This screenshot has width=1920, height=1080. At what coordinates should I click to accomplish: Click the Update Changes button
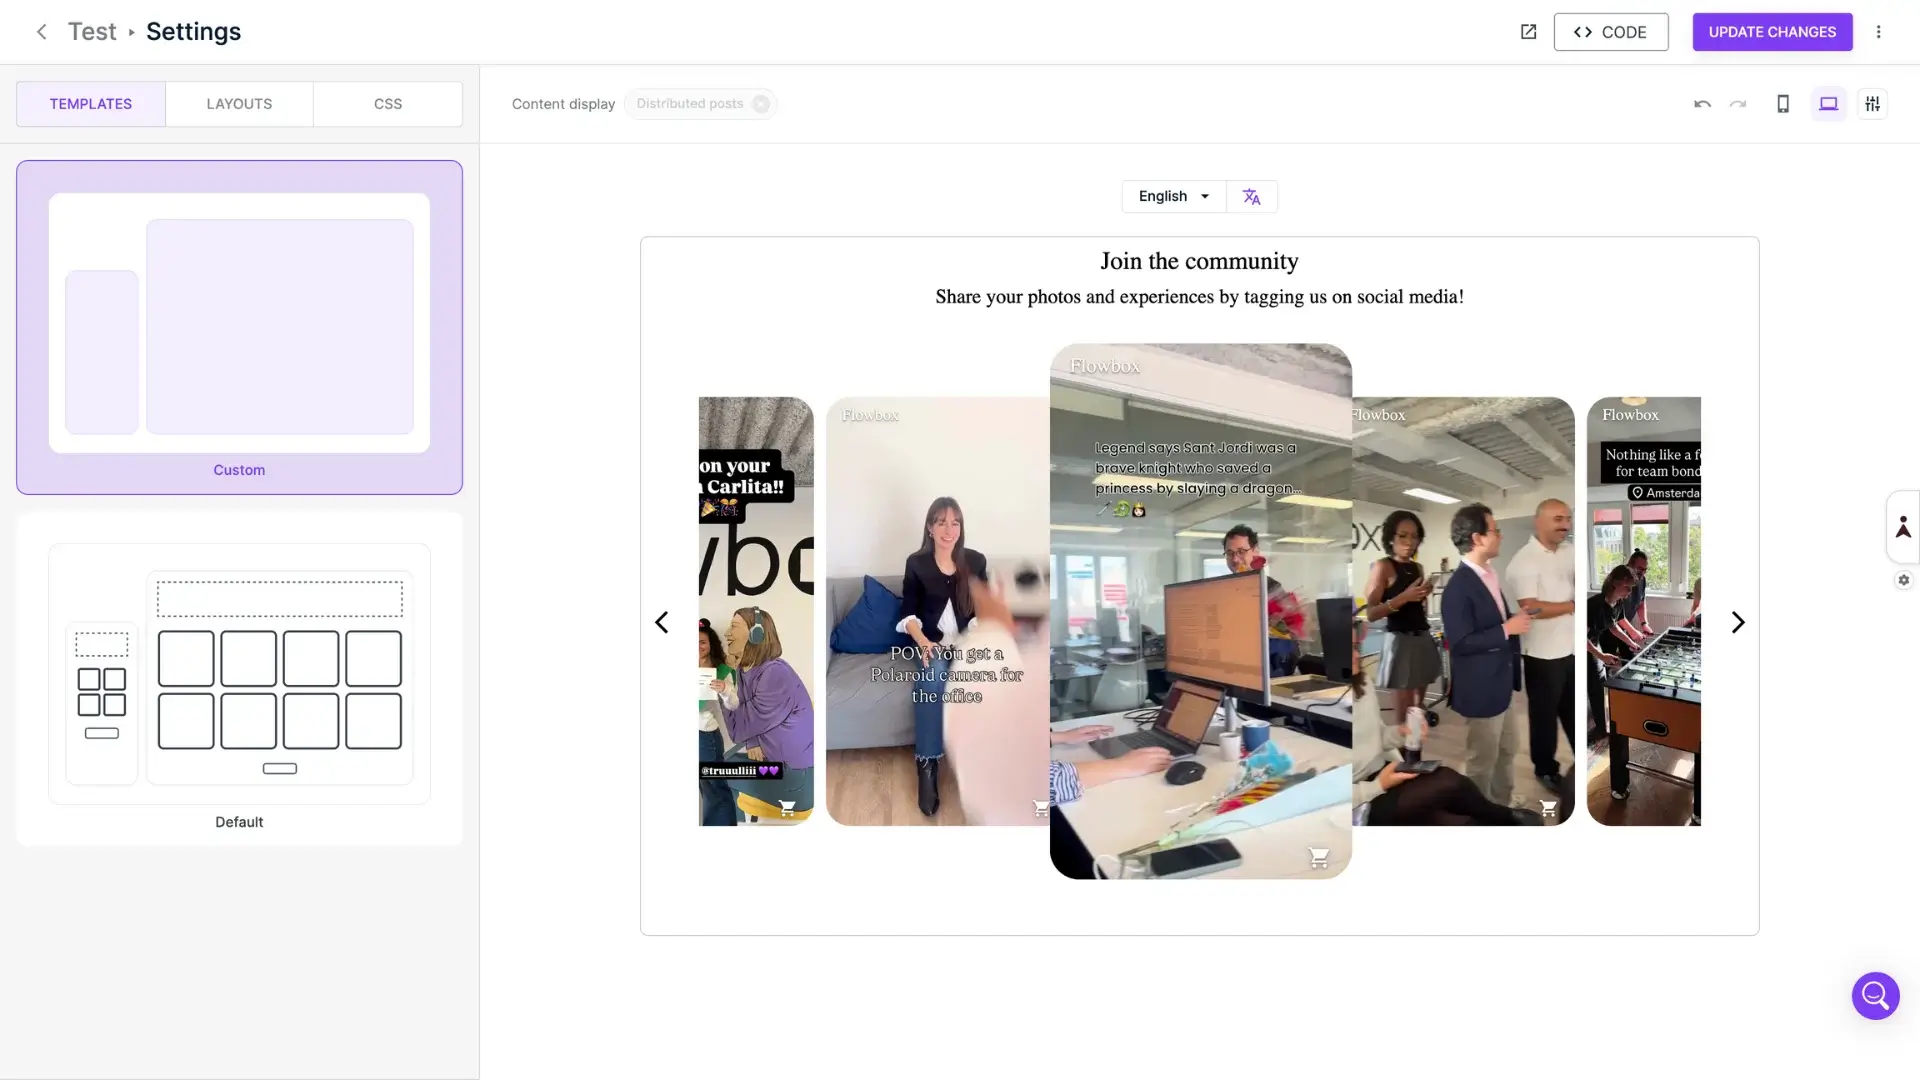1772,32
